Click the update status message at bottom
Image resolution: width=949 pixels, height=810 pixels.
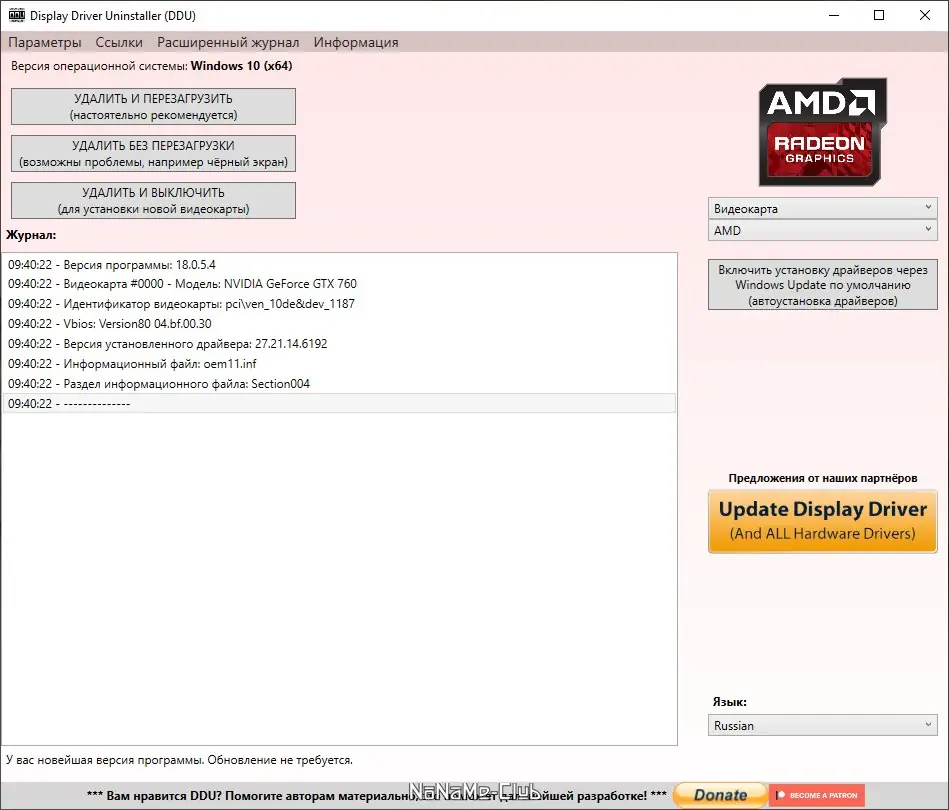click(179, 760)
